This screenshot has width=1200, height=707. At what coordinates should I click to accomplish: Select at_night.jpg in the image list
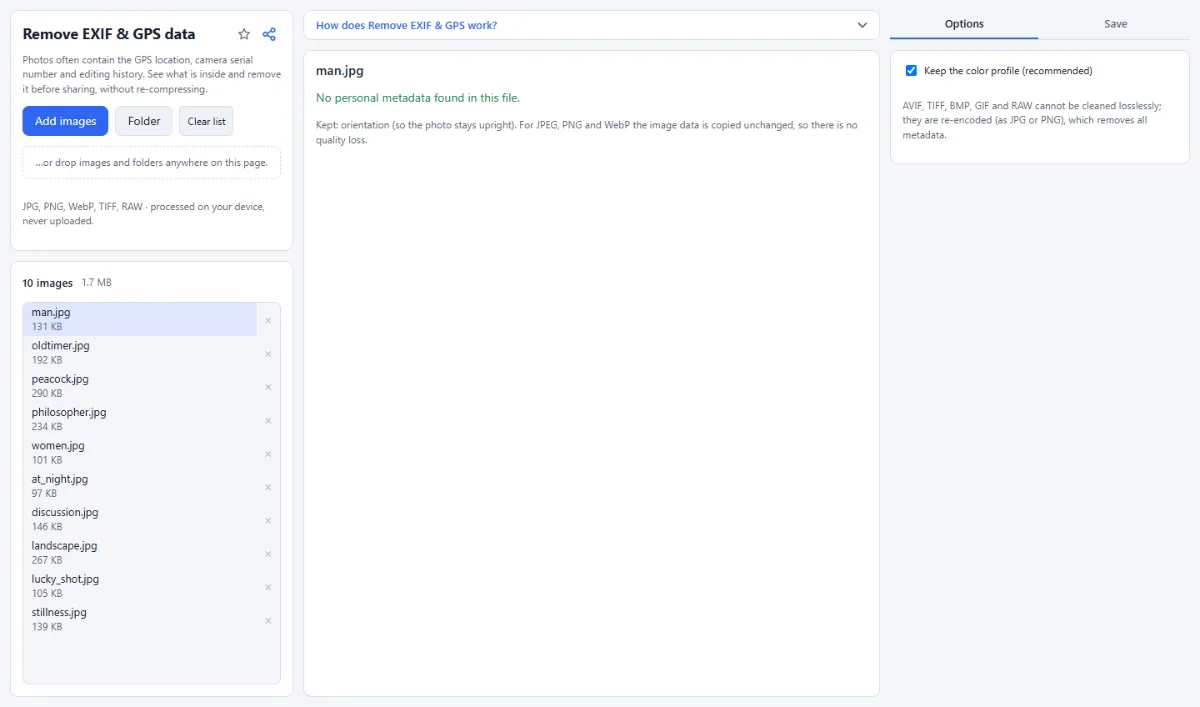point(140,486)
